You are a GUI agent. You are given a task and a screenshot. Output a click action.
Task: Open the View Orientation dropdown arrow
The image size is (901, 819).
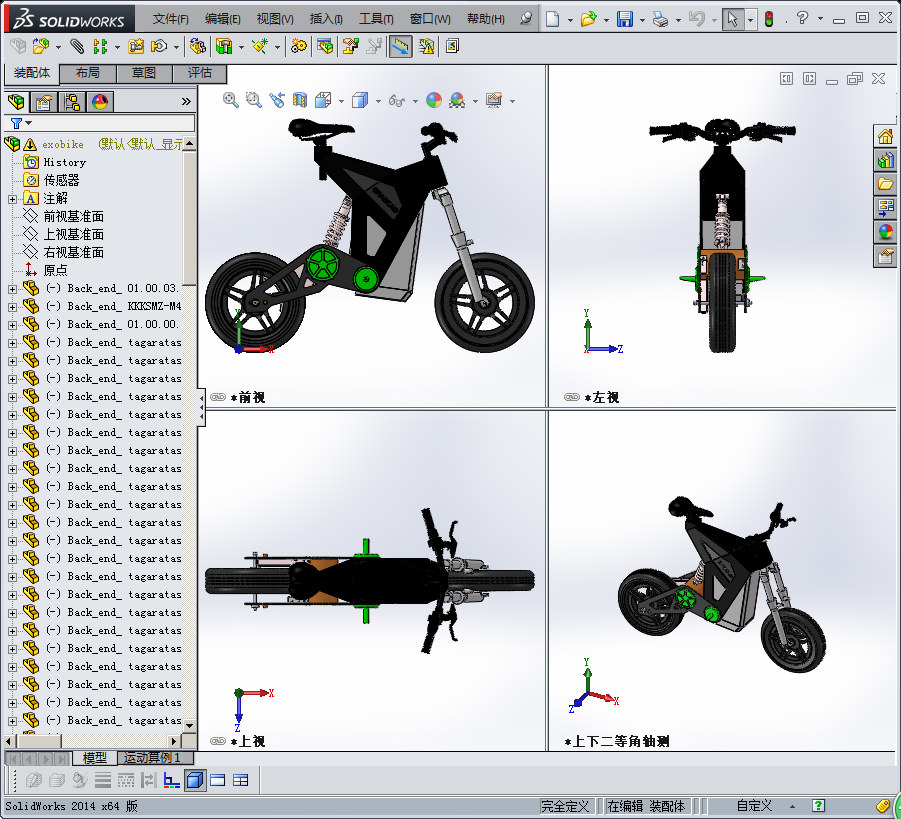coord(341,101)
